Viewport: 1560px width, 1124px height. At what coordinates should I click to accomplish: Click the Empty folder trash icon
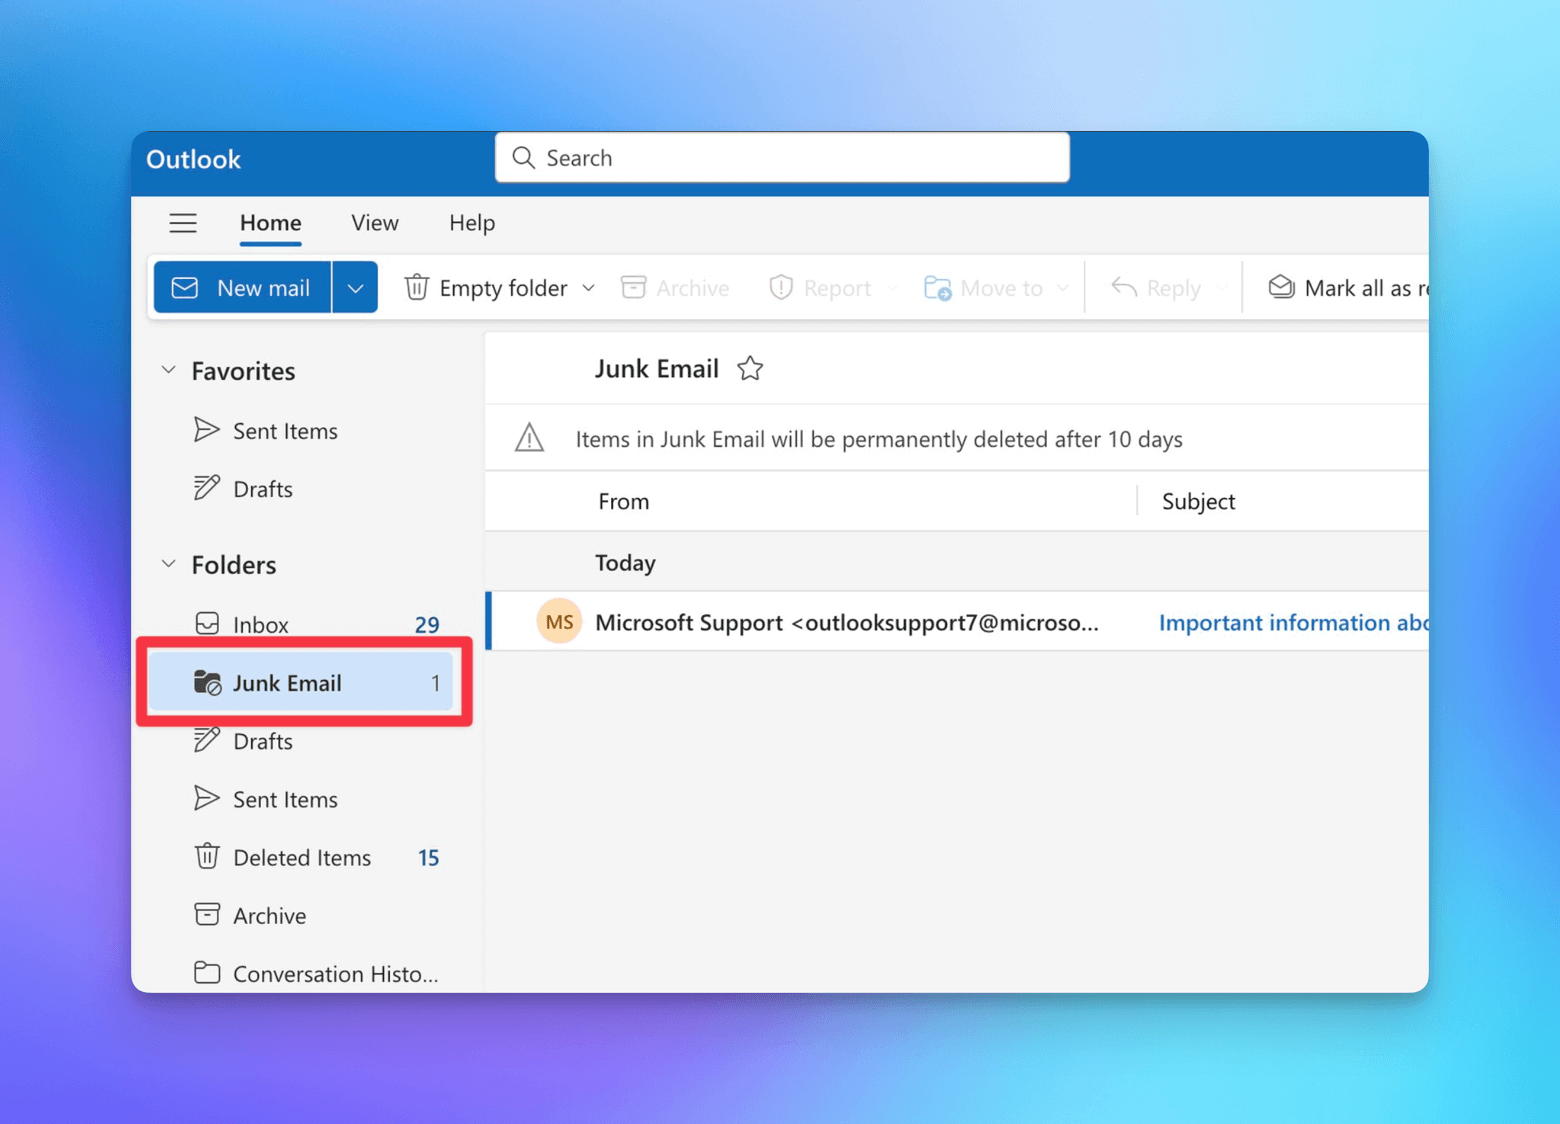[416, 288]
